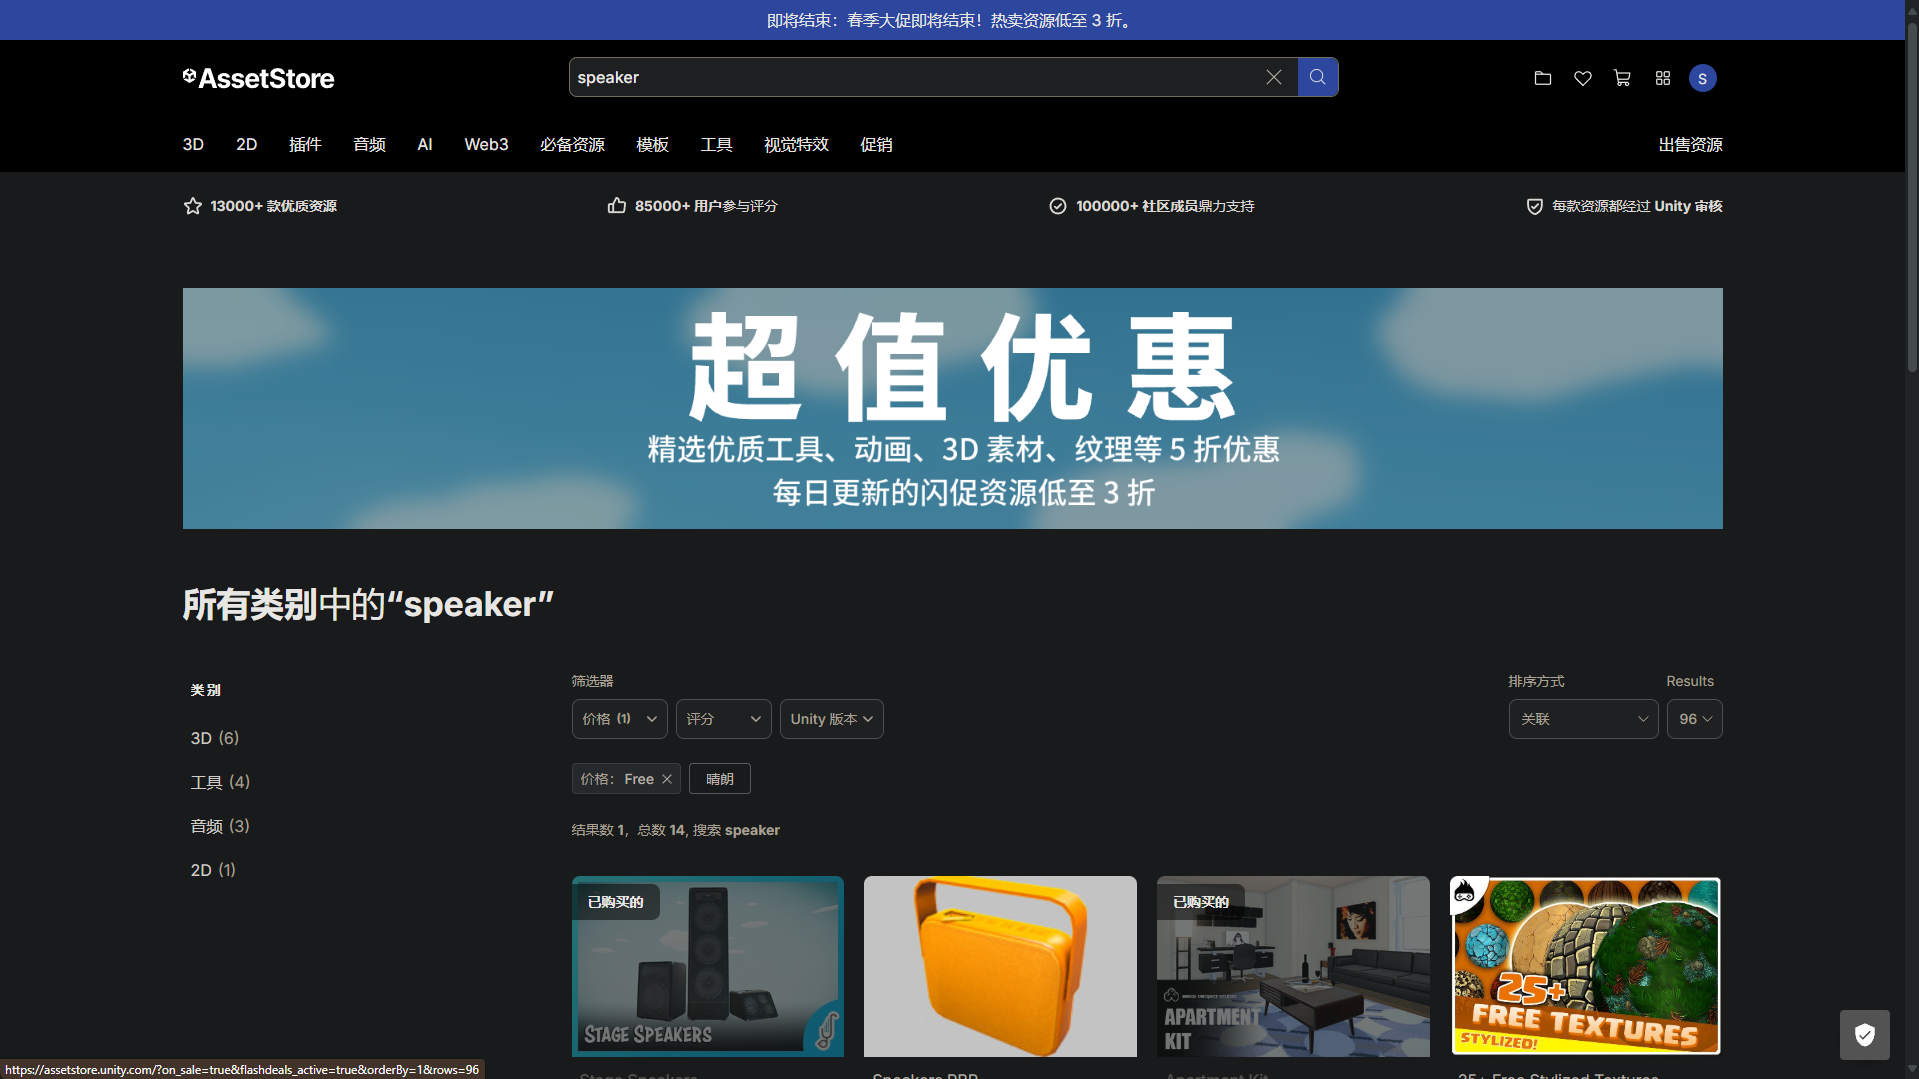The width and height of the screenshot is (1919, 1079).
Task: Open the Unity 版本 dropdown
Action: 831,719
